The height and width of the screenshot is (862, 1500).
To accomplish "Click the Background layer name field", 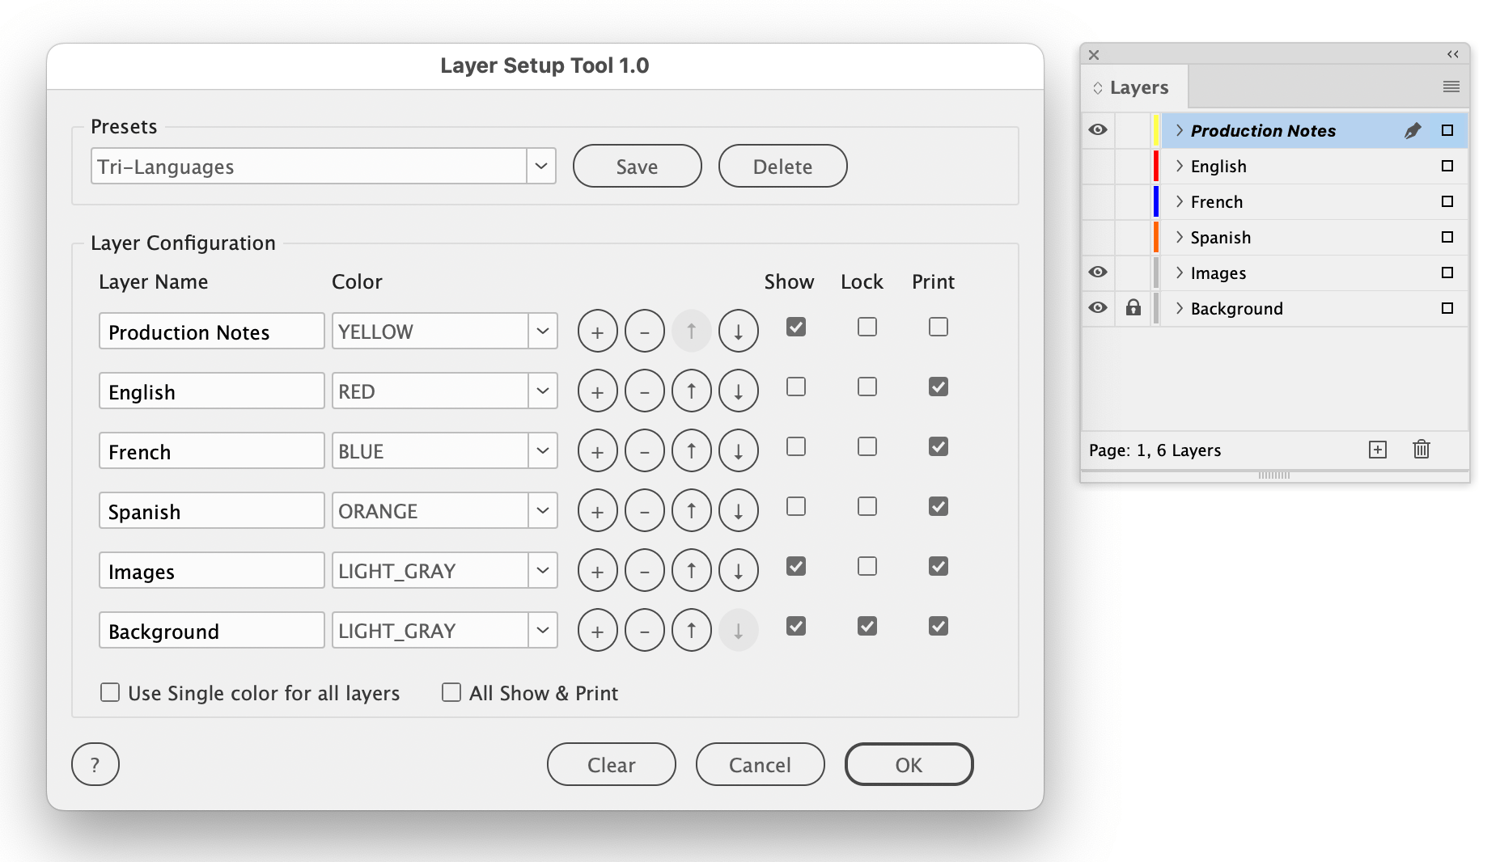I will [211, 631].
